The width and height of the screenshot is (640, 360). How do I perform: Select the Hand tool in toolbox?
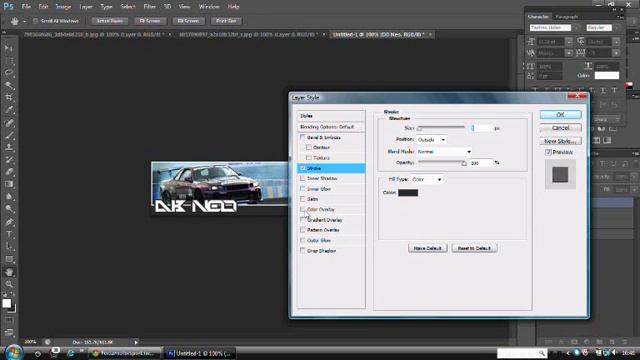[x=9, y=272]
